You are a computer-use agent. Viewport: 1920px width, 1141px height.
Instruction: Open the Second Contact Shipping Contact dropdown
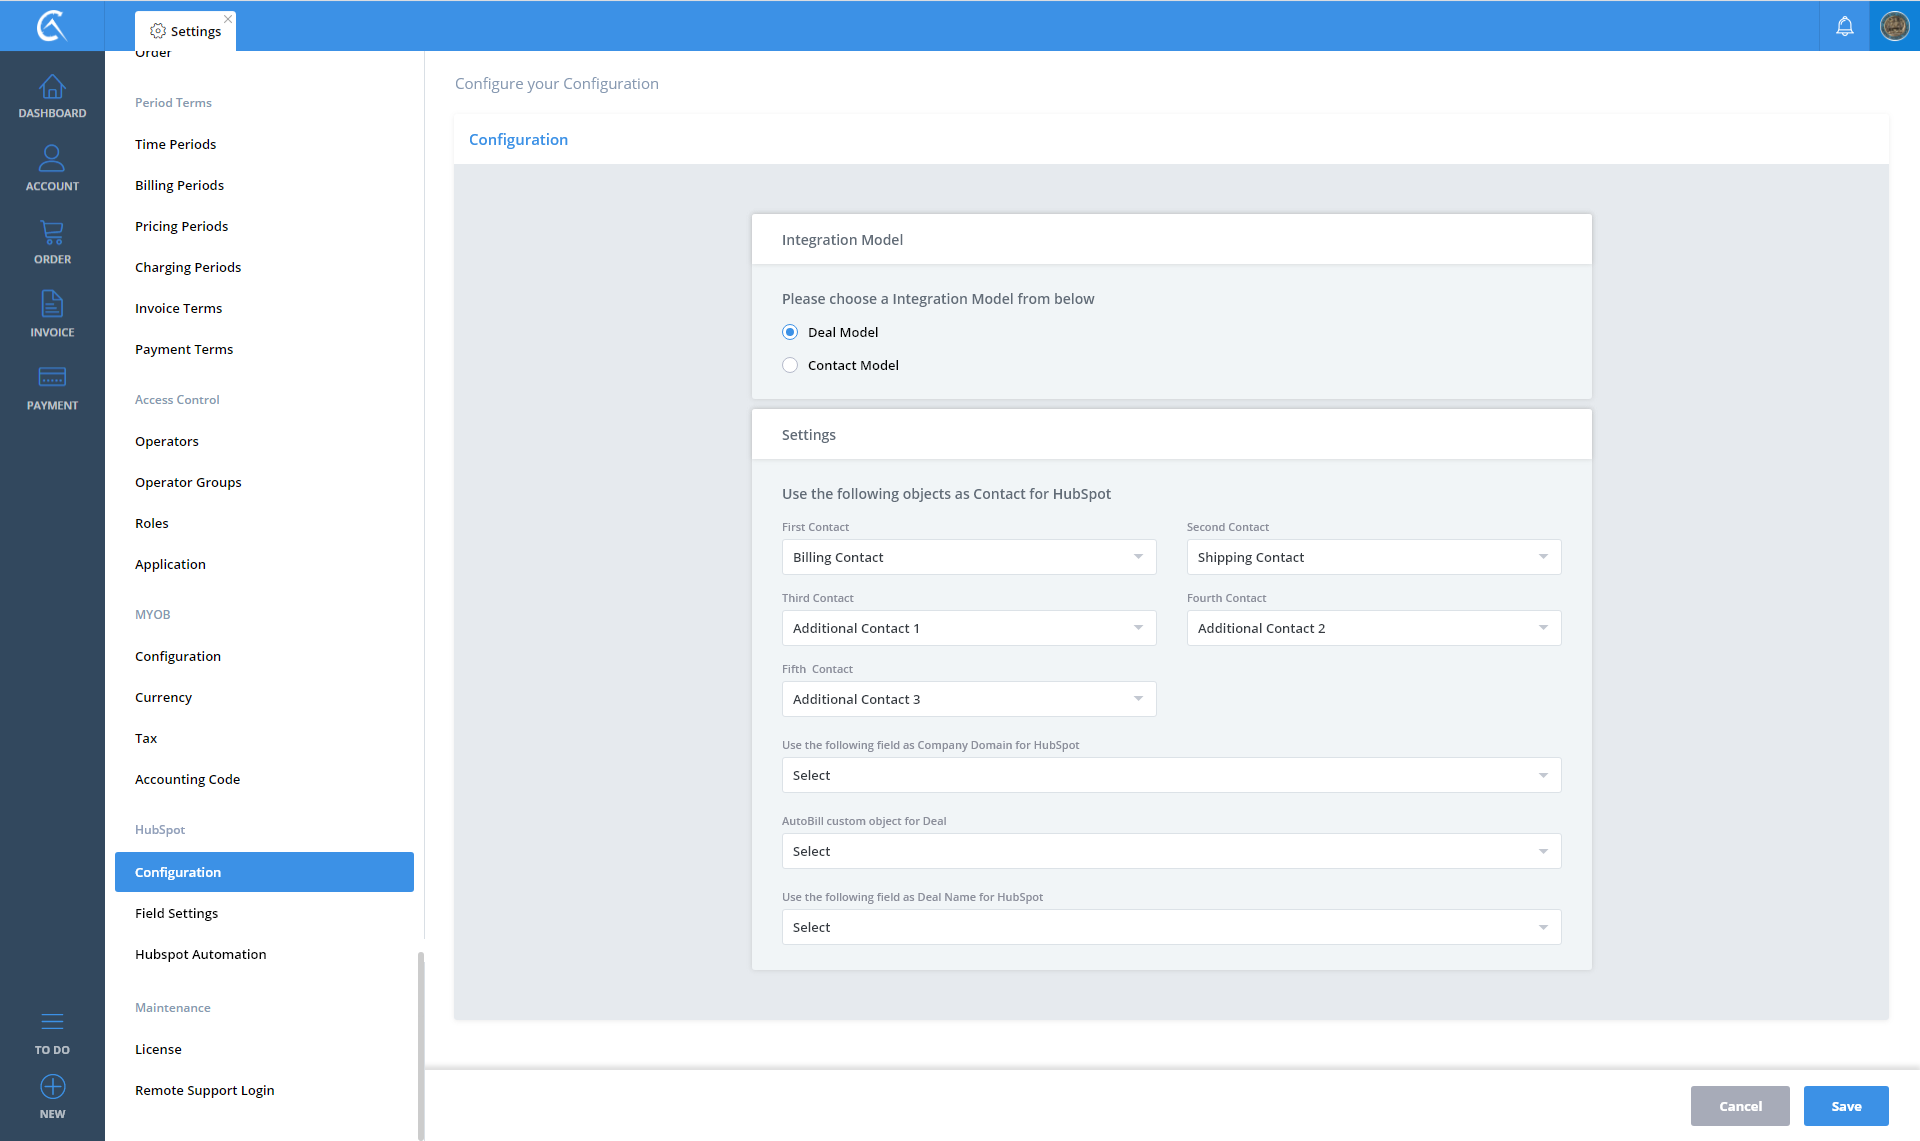coord(1373,557)
